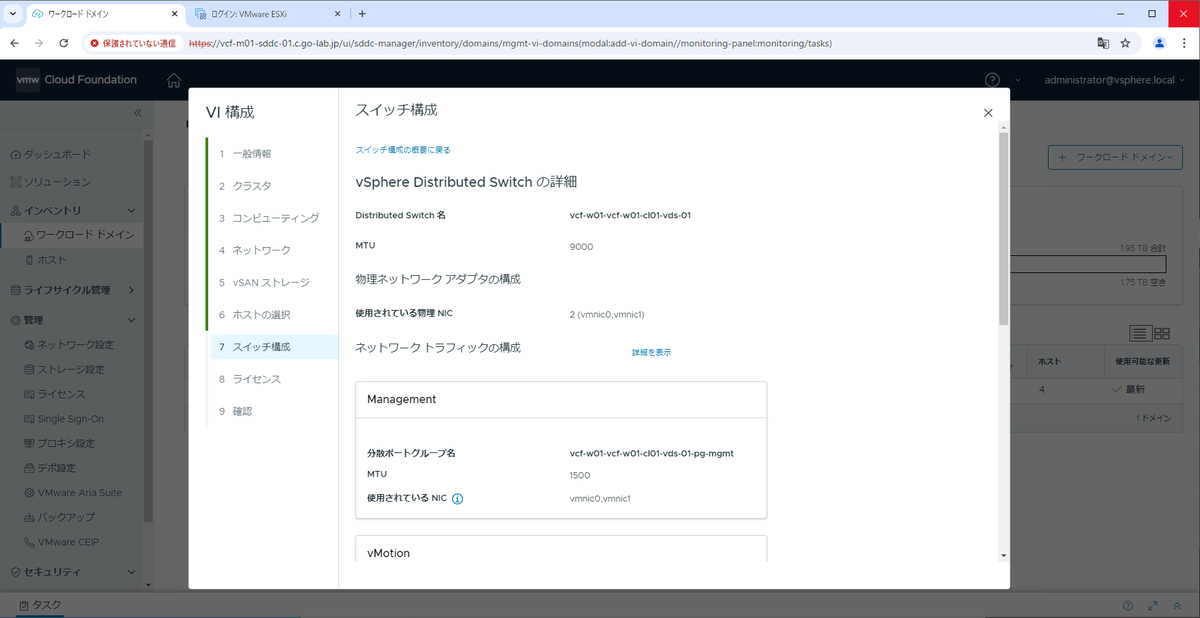Click the SDDC Manager home icon
This screenshot has height=618, width=1200.
(x=174, y=80)
